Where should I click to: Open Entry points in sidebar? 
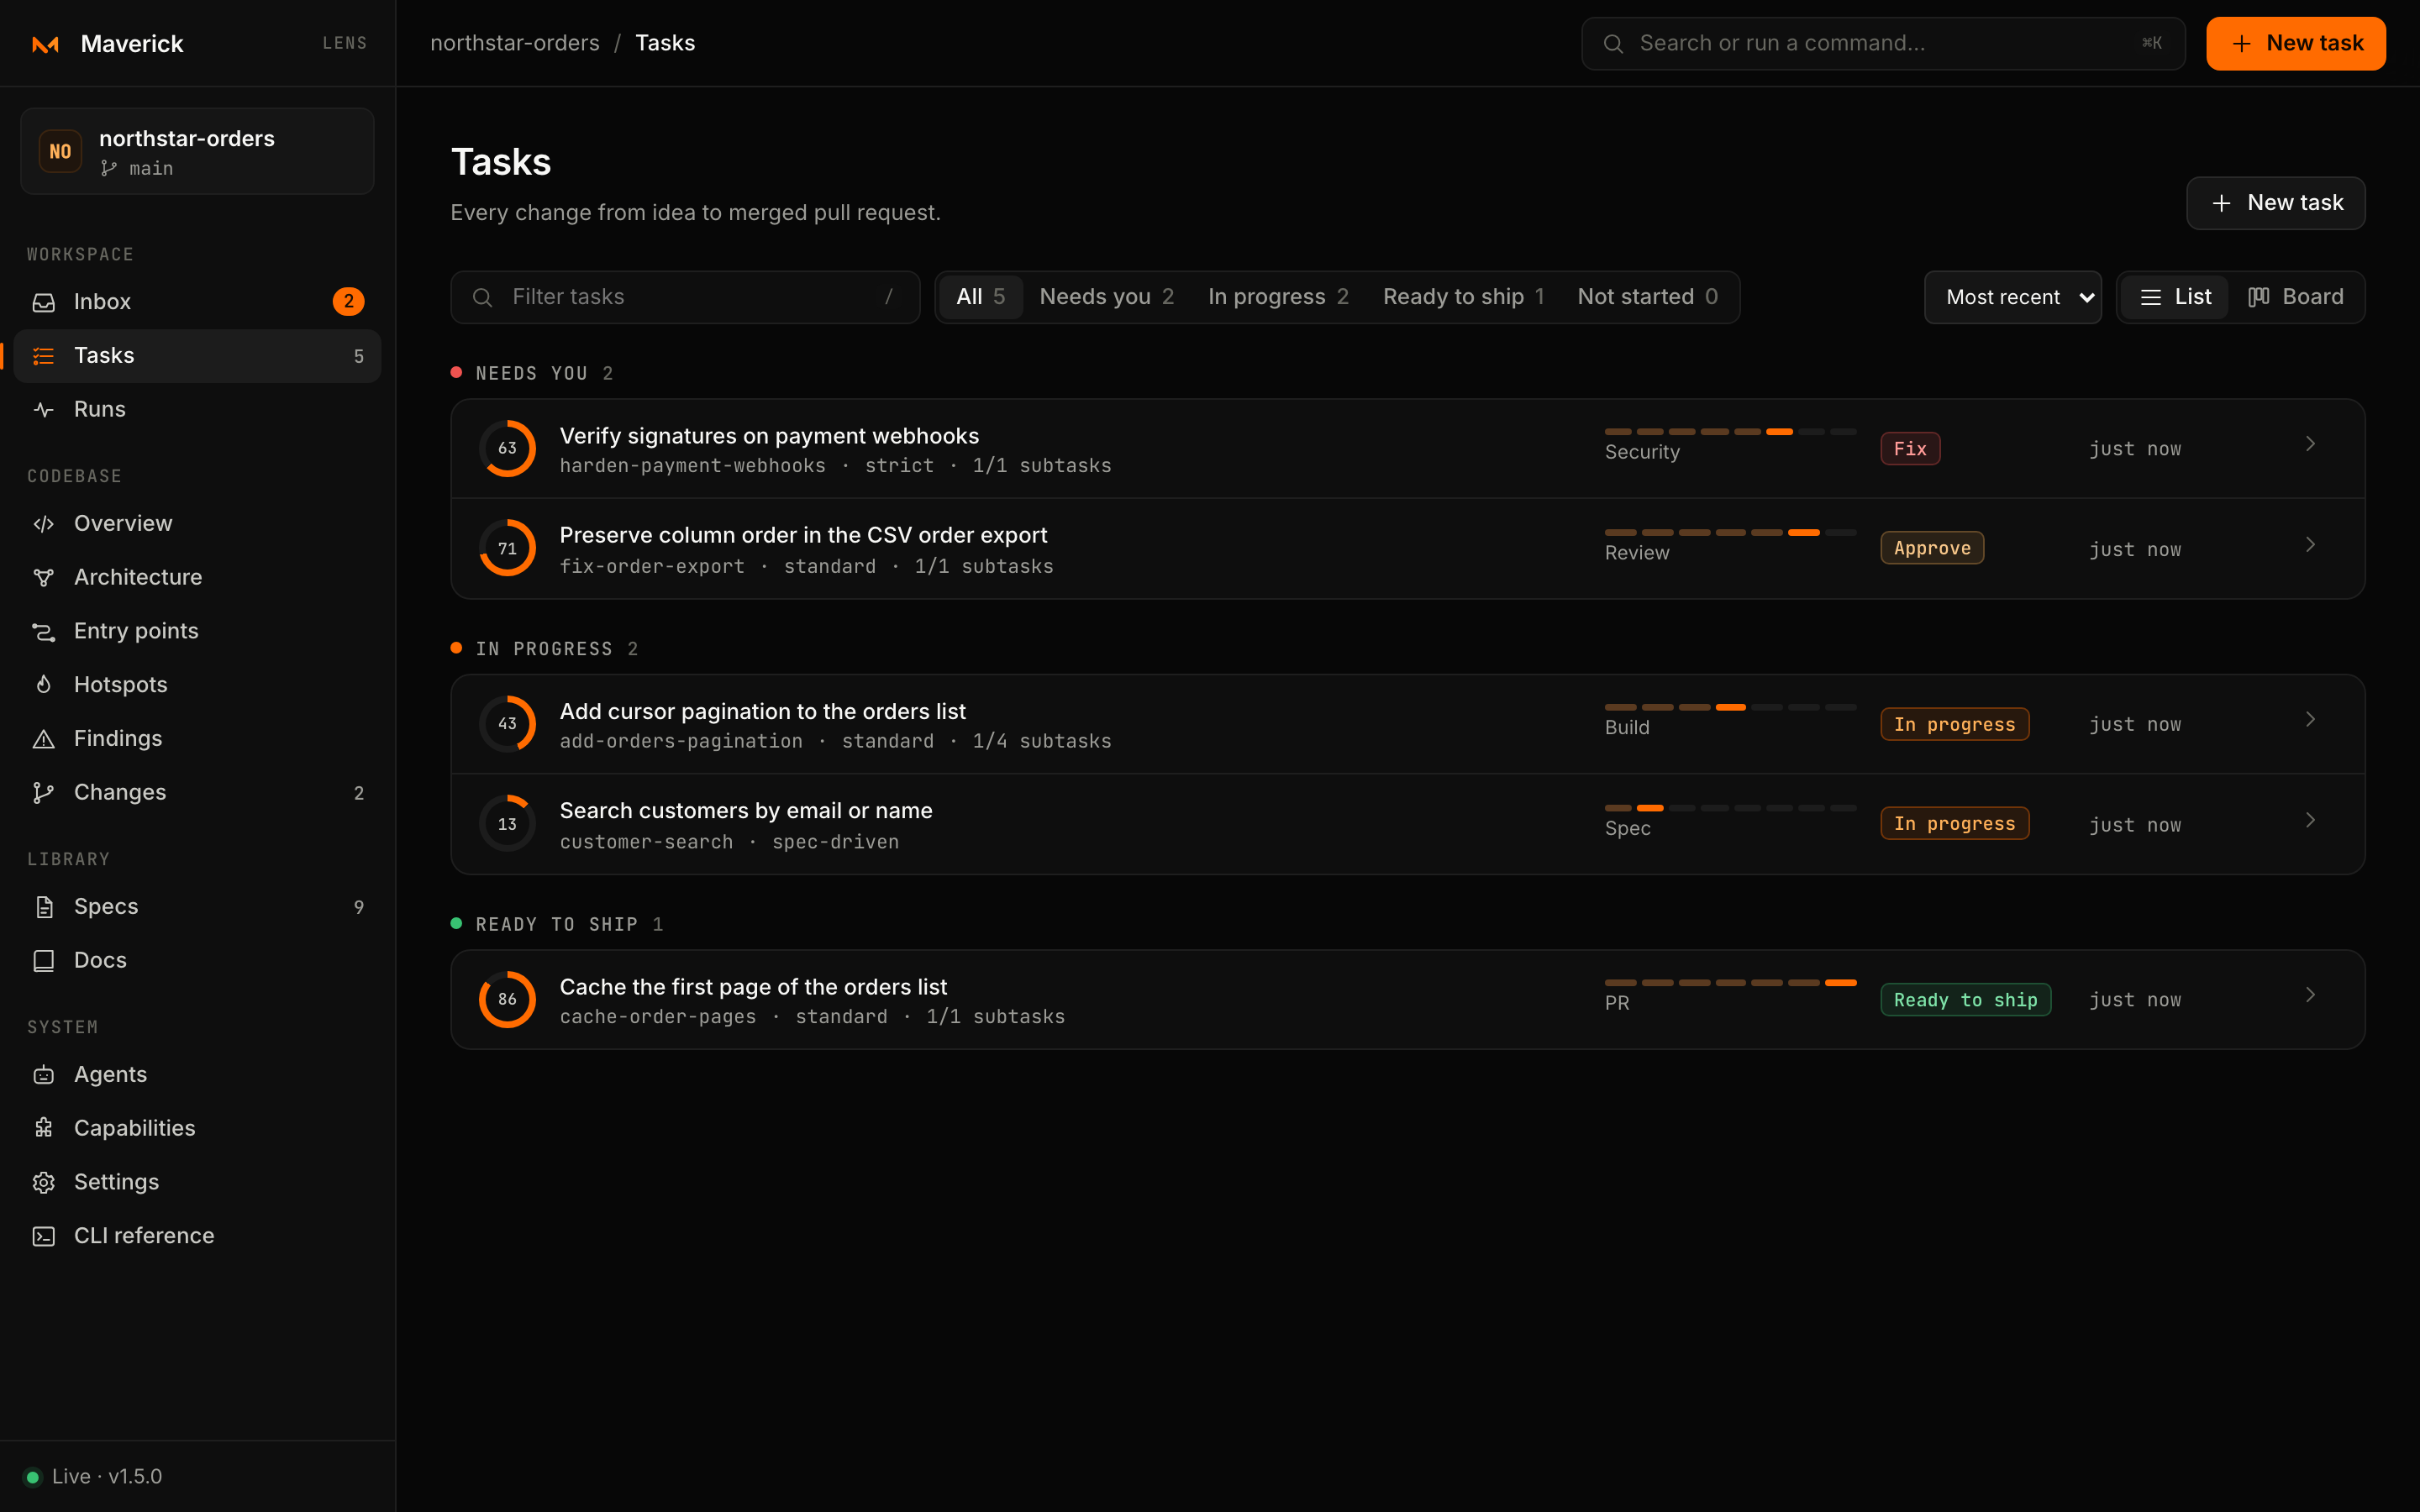197,631
